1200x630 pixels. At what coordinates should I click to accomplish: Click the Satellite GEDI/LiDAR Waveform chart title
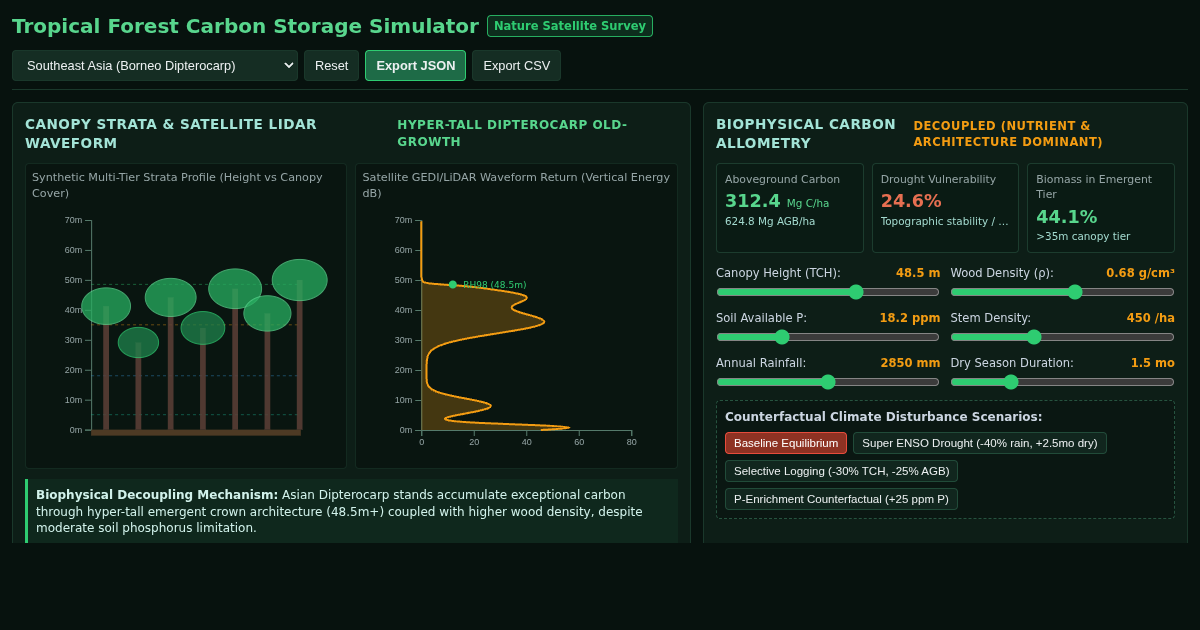(x=516, y=185)
